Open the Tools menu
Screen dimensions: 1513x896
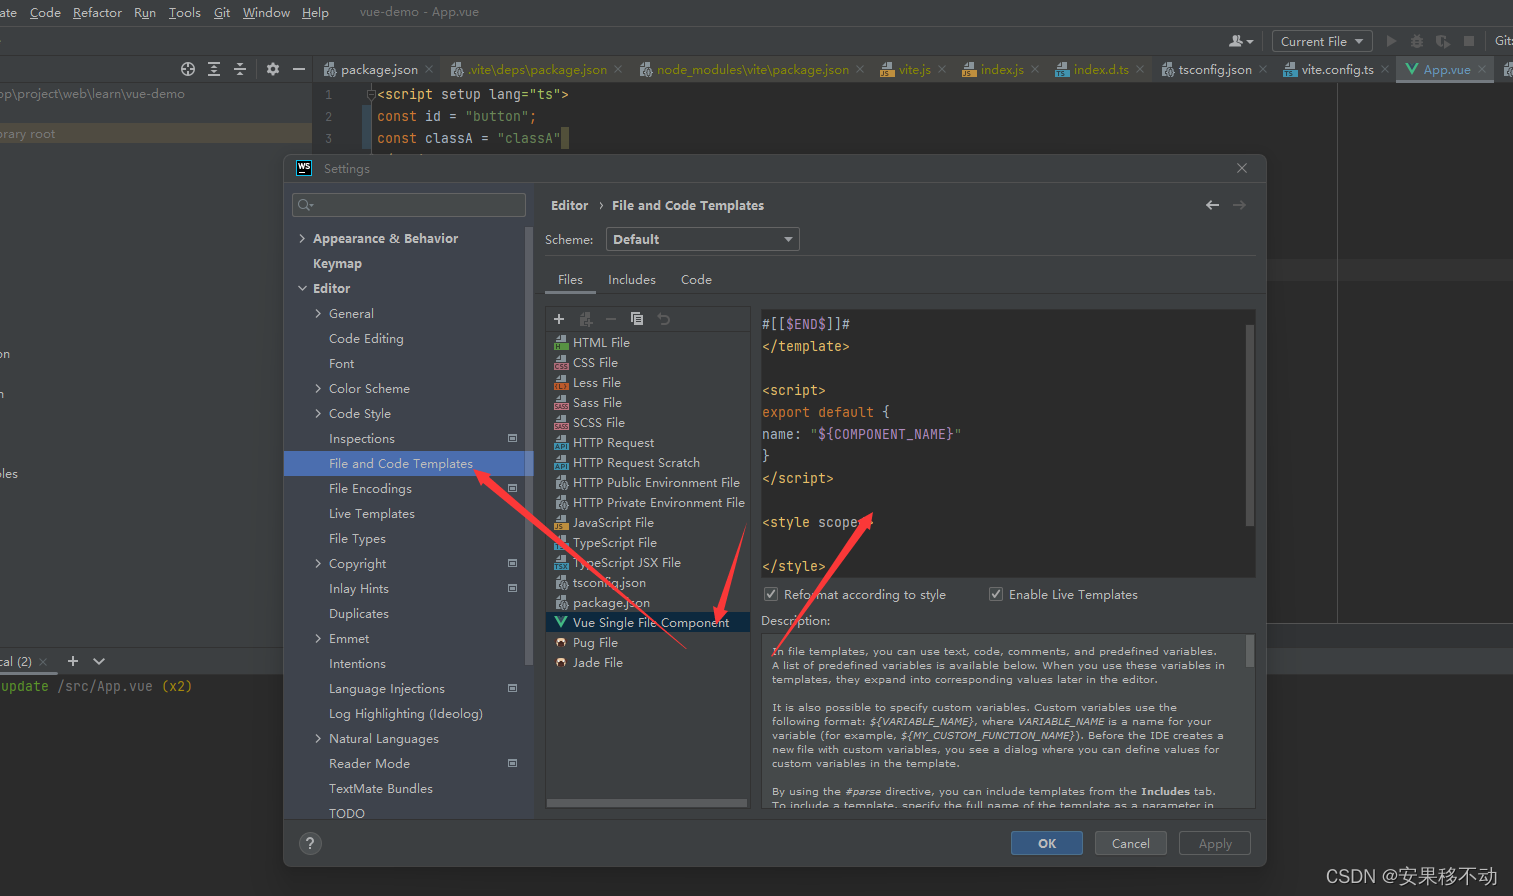(184, 12)
